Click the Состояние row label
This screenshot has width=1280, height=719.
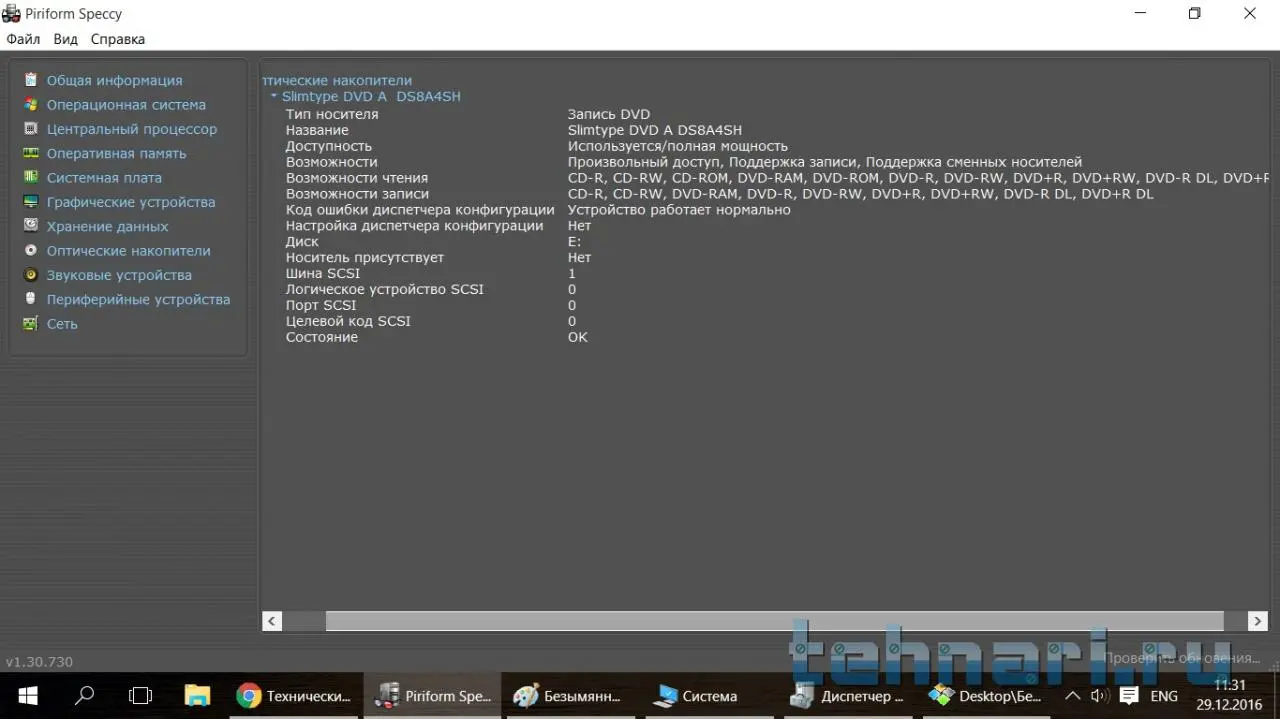(x=322, y=337)
